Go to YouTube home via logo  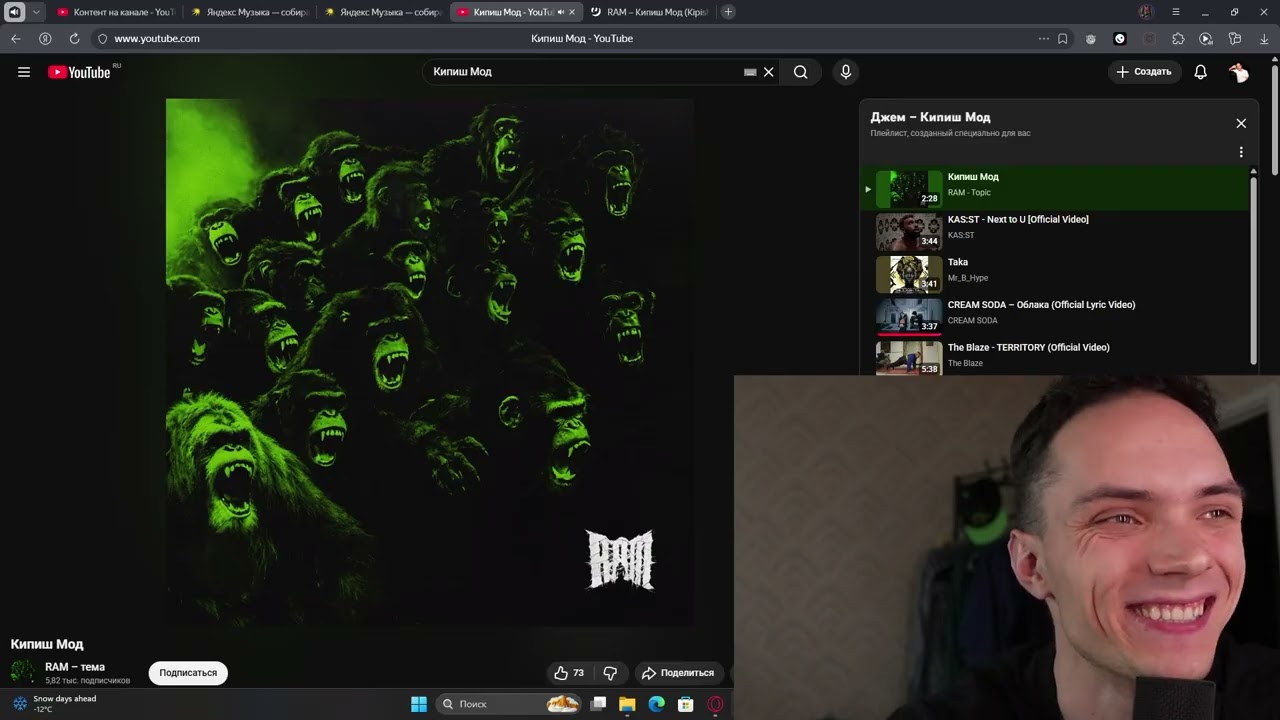pyautogui.click(x=79, y=72)
